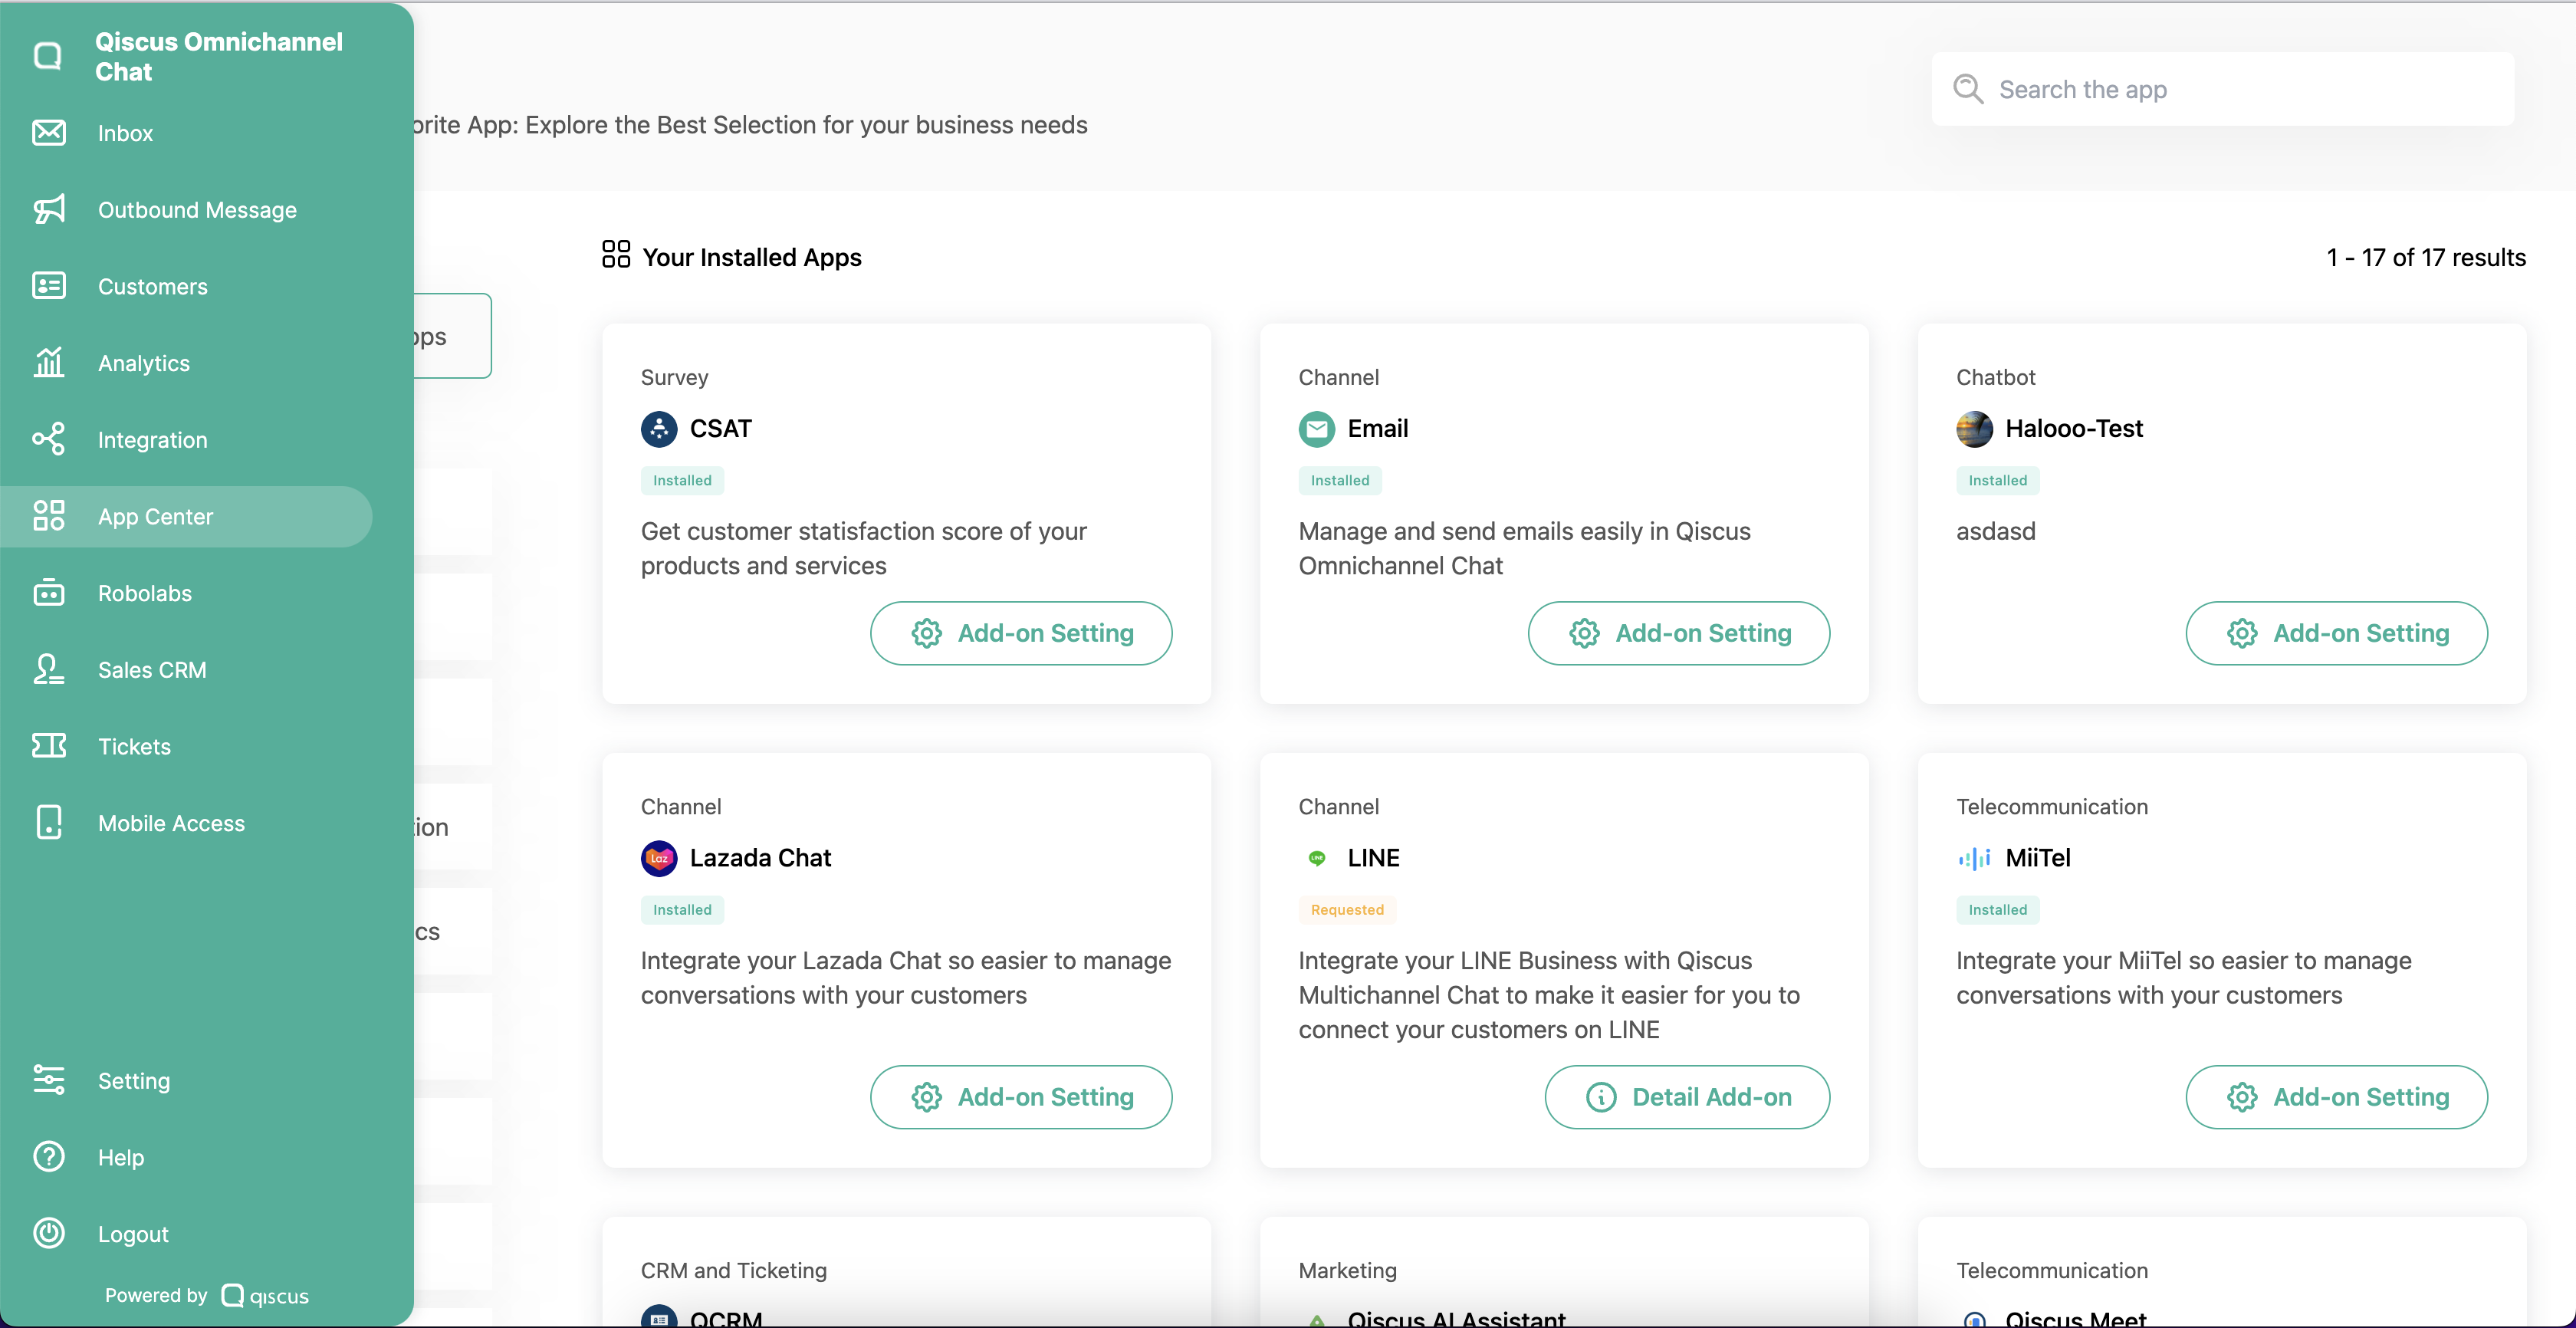Click the Setting sliders icon
The width and height of the screenshot is (2576, 1328).
tap(48, 1080)
